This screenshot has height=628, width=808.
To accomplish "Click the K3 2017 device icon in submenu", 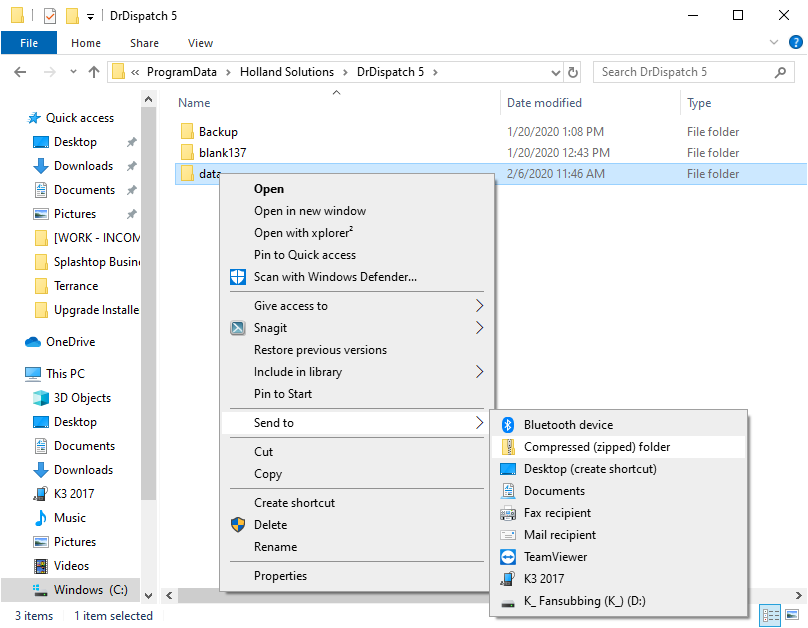I will [508, 579].
